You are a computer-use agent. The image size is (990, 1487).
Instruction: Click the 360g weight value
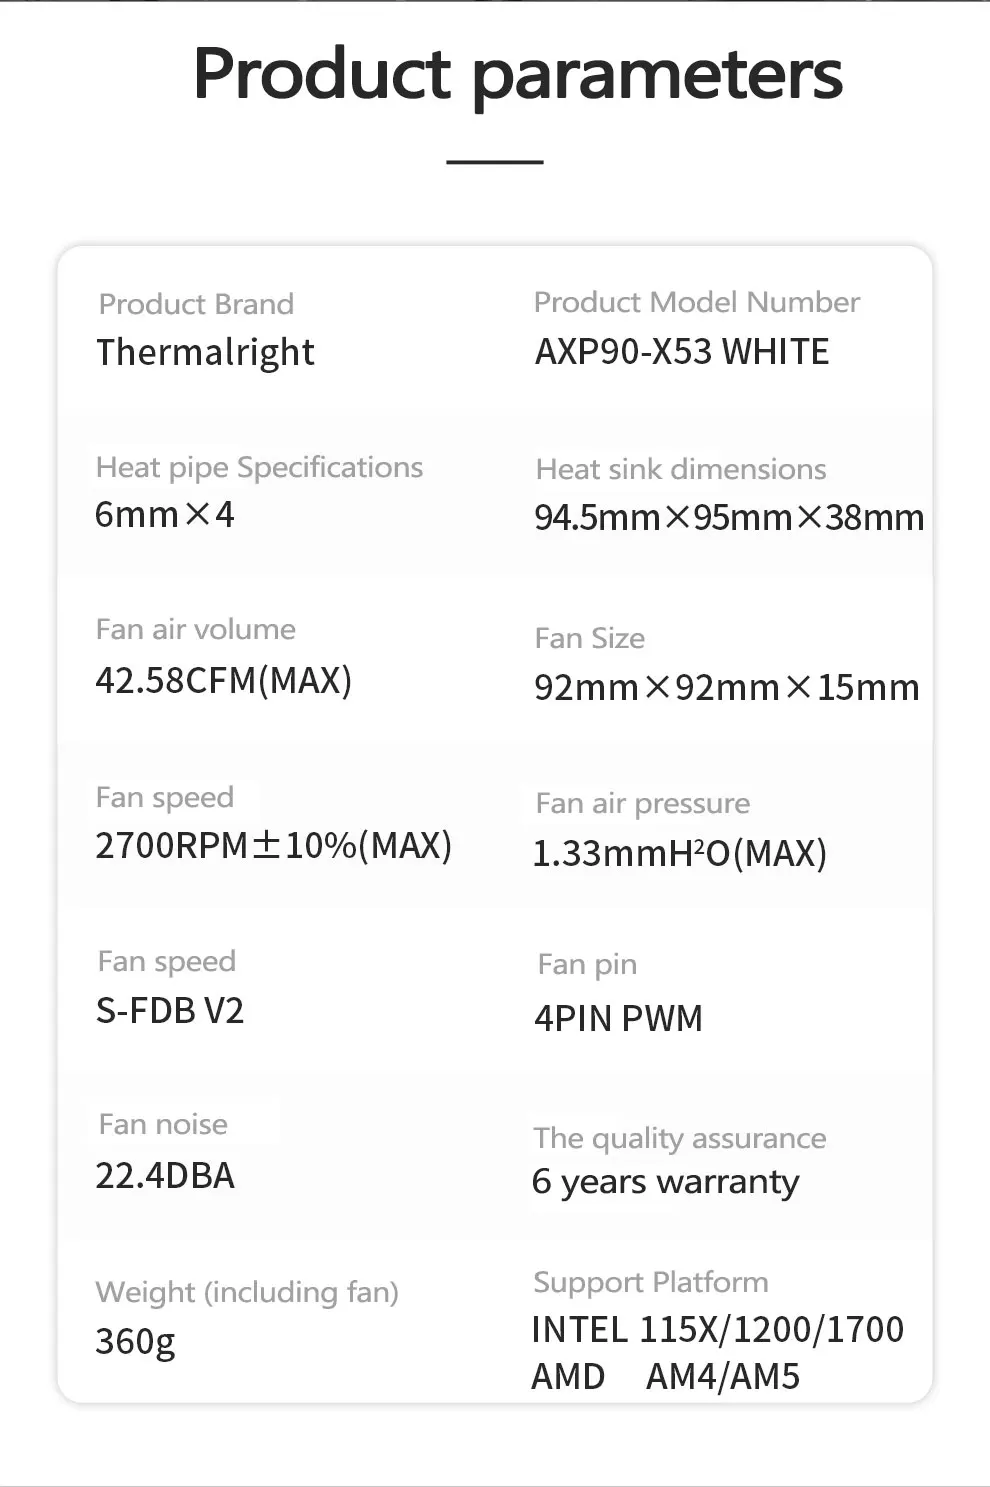pos(135,1342)
